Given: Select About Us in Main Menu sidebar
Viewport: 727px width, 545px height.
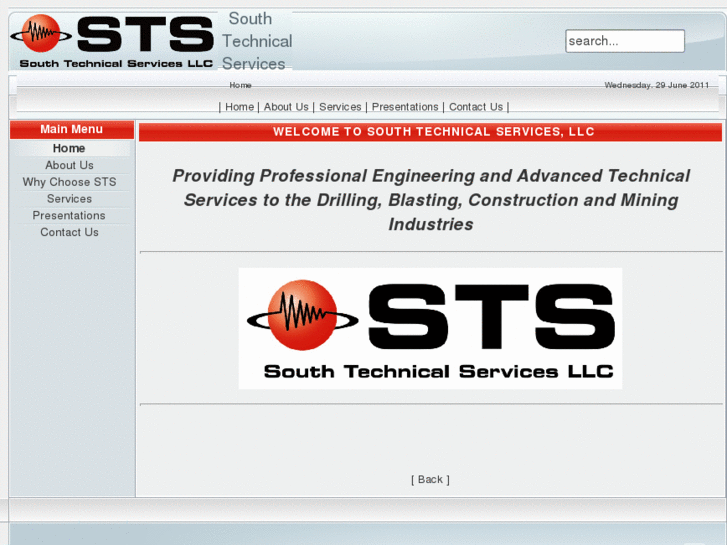Looking at the screenshot, I should click(x=69, y=165).
